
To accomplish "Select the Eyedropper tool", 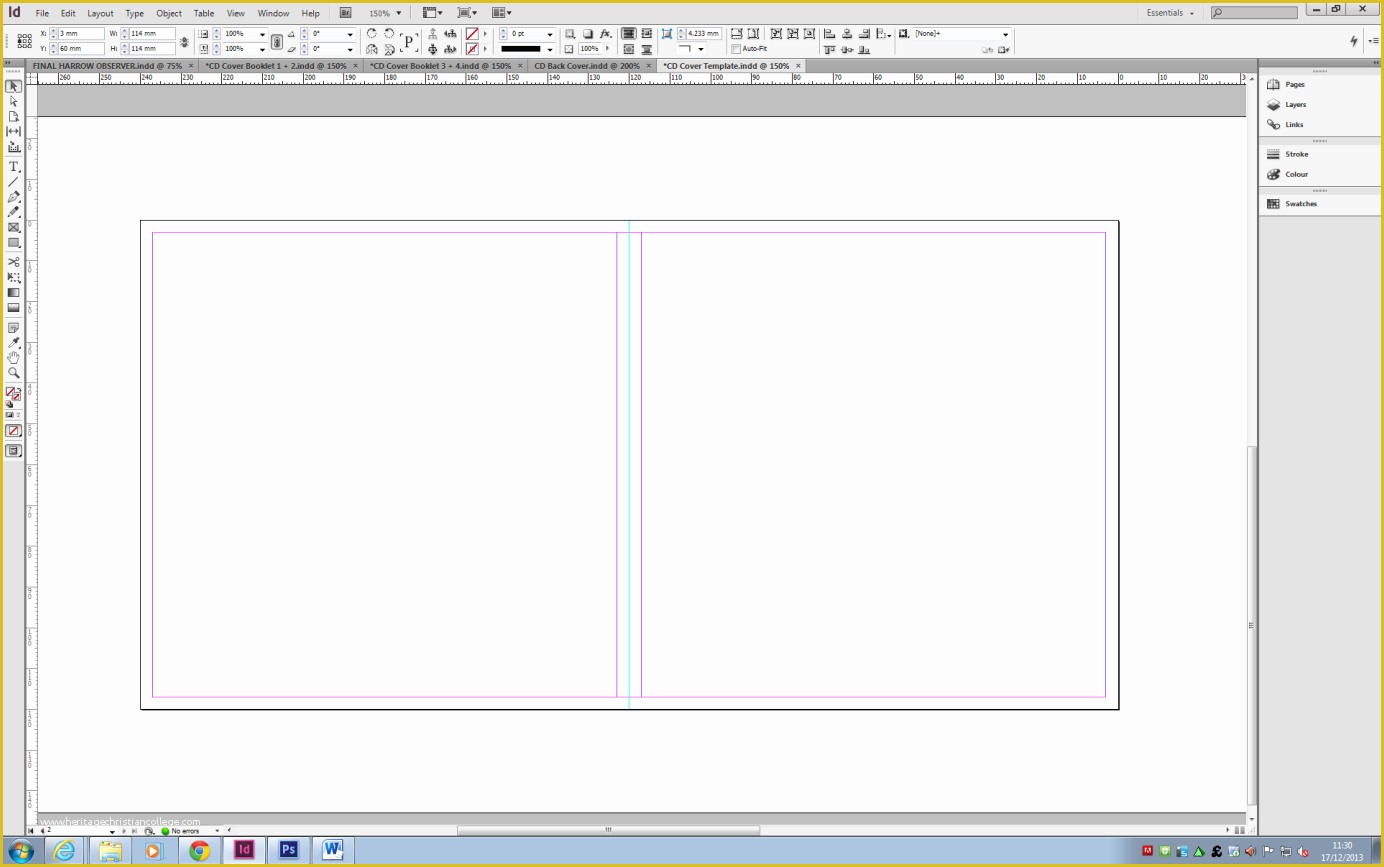I will (x=13, y=343).
